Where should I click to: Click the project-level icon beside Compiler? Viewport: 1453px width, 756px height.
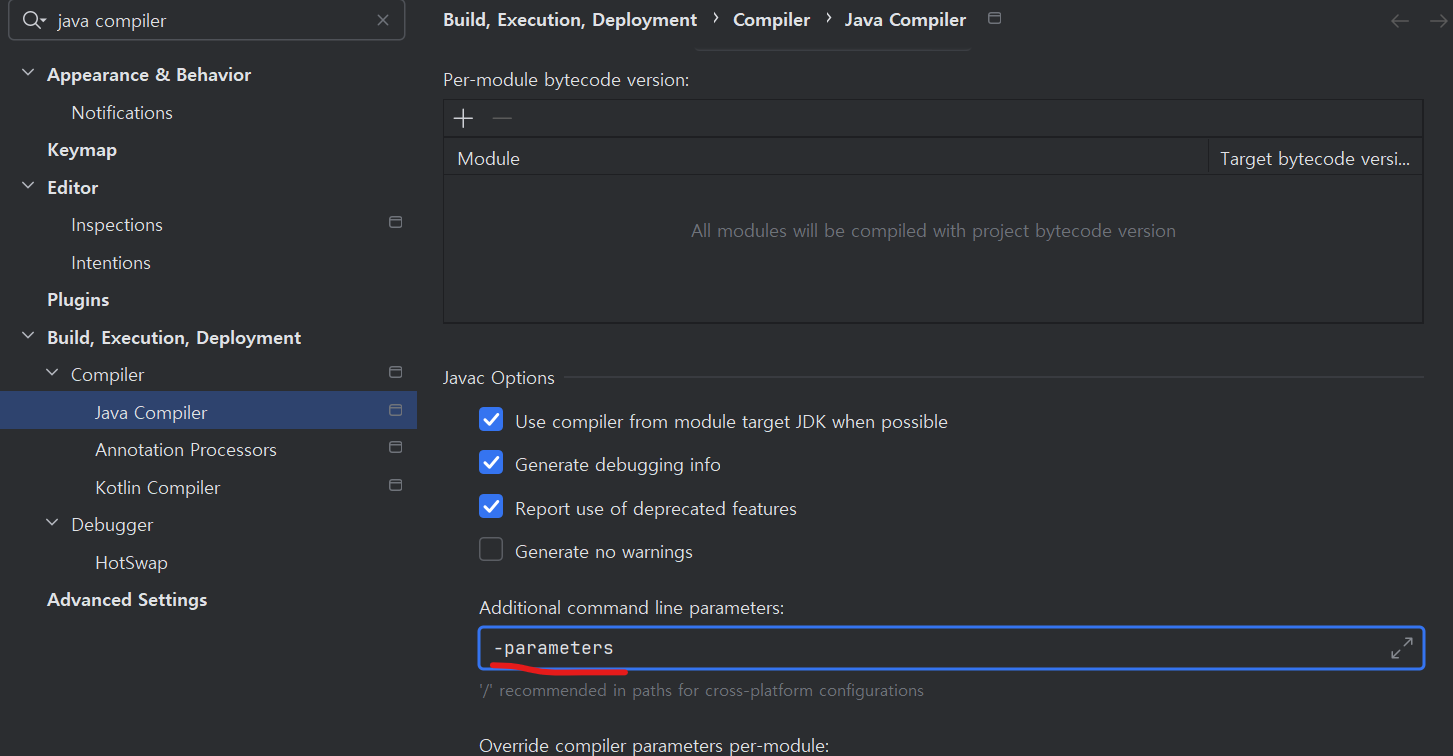395,372
